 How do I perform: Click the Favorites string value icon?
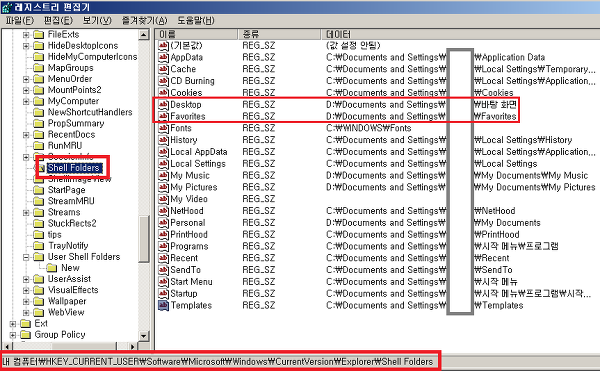coord(163,116)
